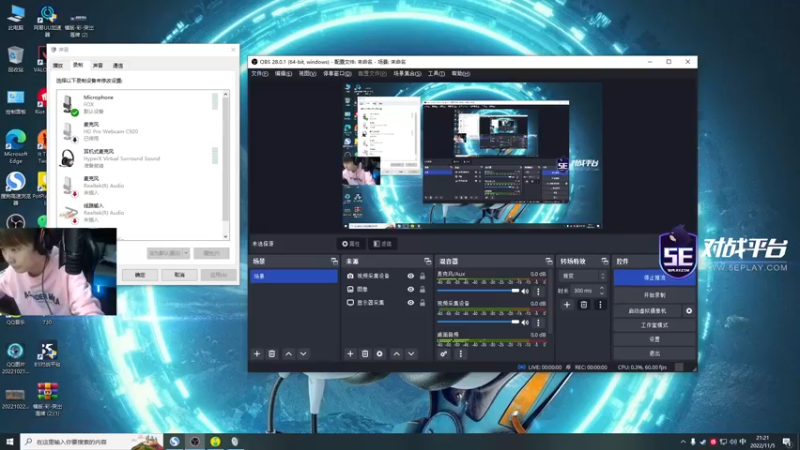Enable 工作室模式 in OBS controls

[x=654, y=325]
